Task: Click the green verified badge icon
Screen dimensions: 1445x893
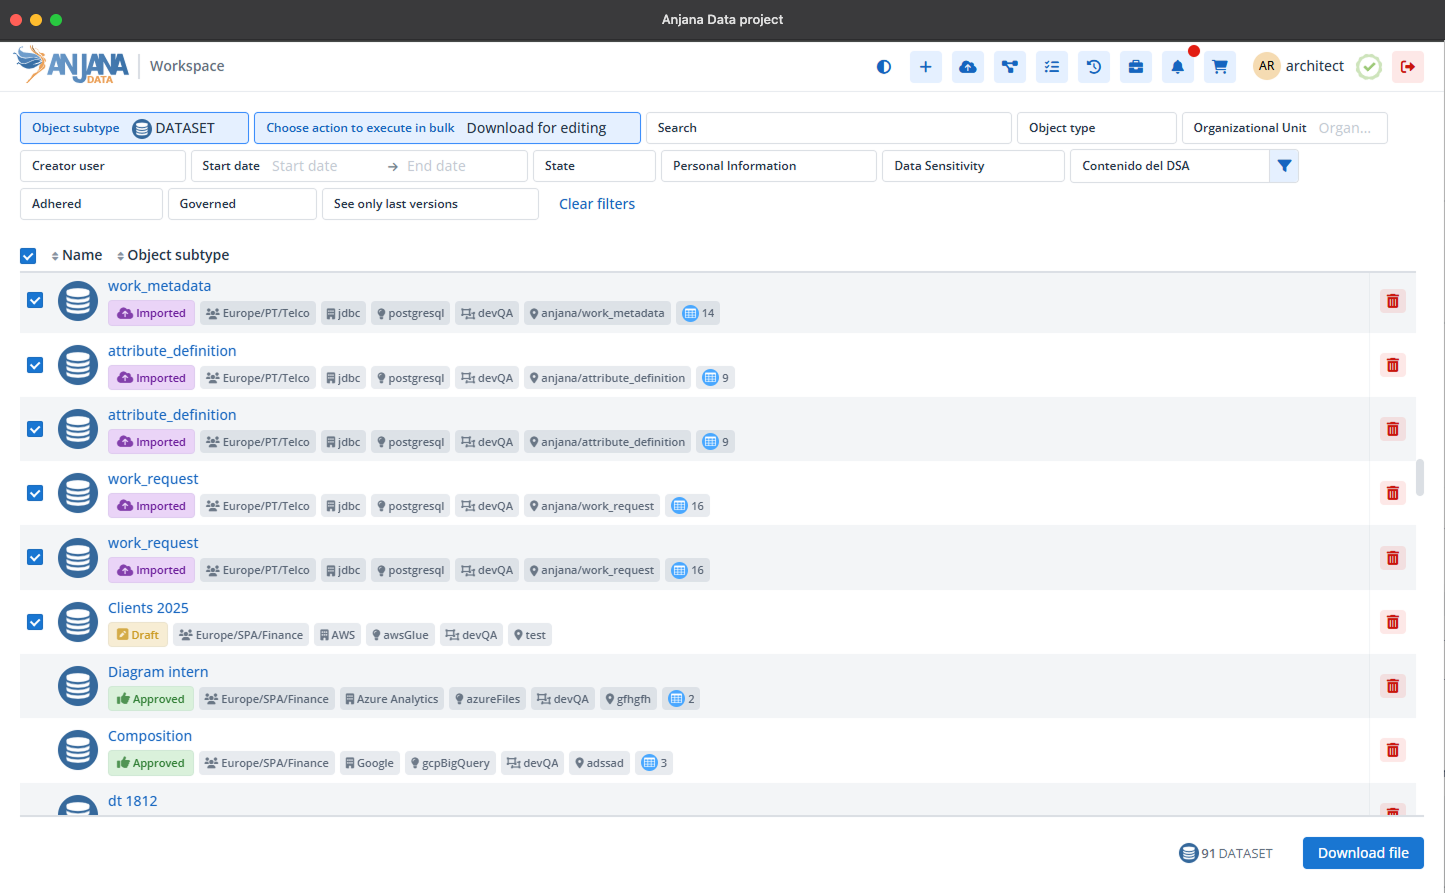Action: [1369, 67]
